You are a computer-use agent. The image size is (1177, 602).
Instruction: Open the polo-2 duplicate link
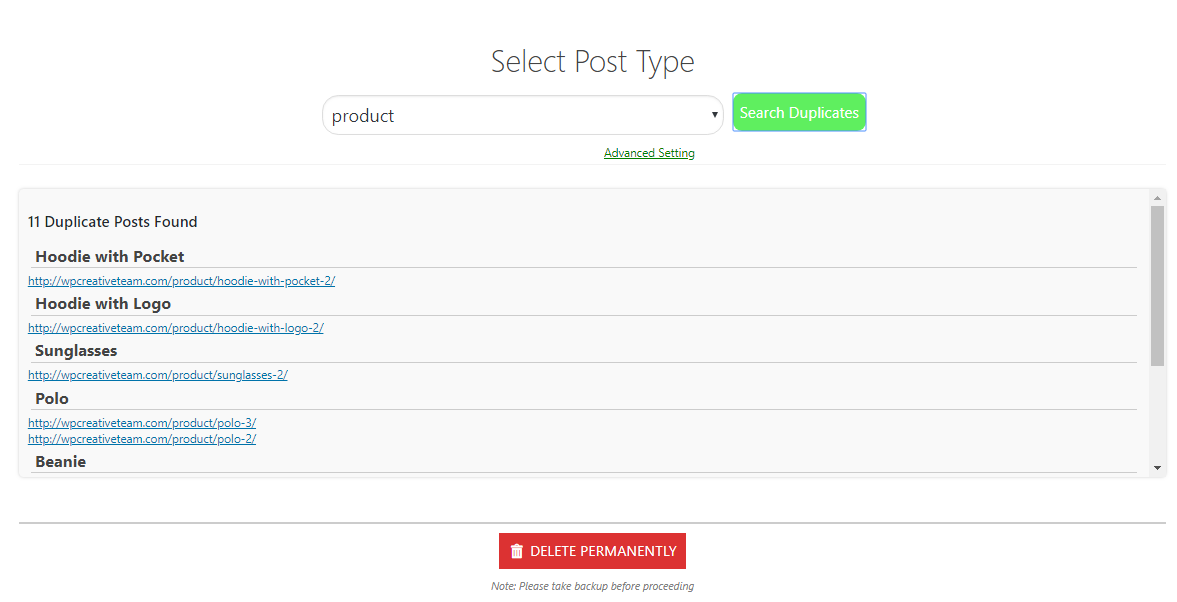point(142,439)
